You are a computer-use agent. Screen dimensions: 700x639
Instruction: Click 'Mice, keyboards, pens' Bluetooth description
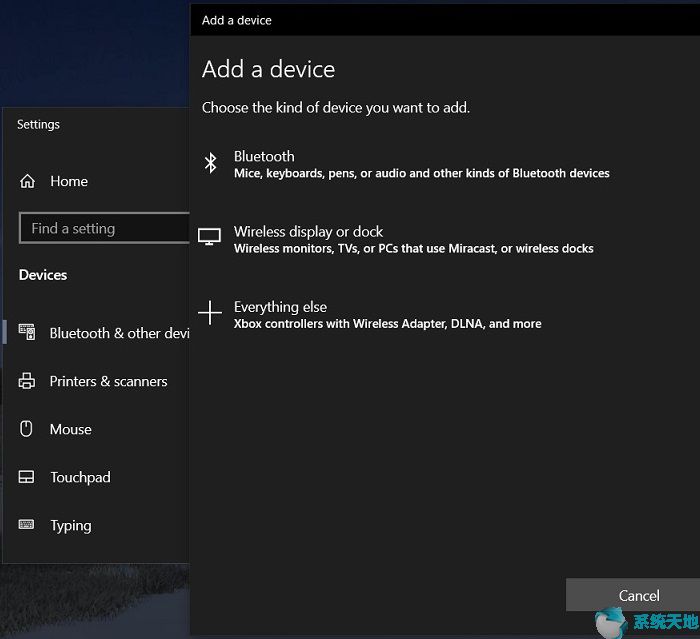421,173
